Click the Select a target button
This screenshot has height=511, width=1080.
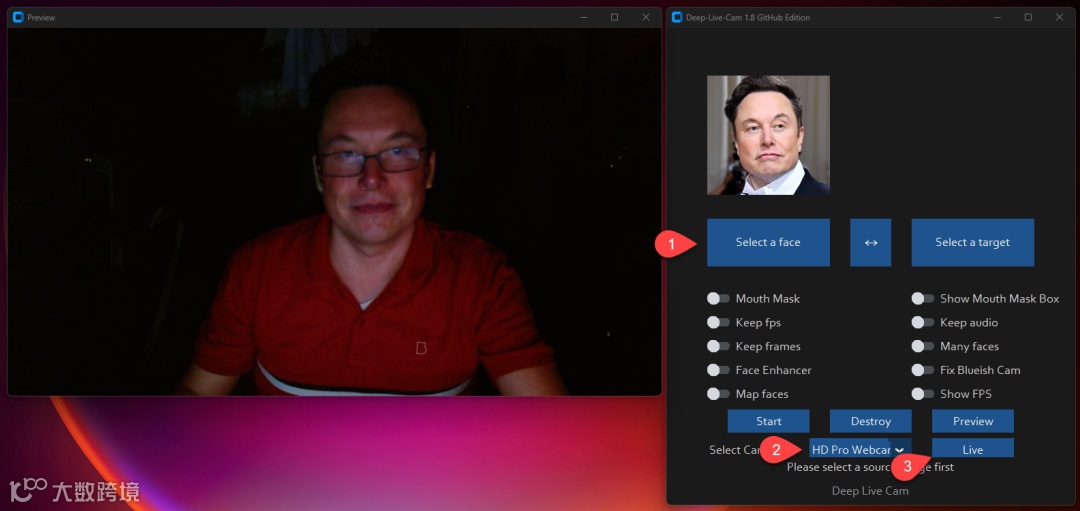click(x=973, y=242)
